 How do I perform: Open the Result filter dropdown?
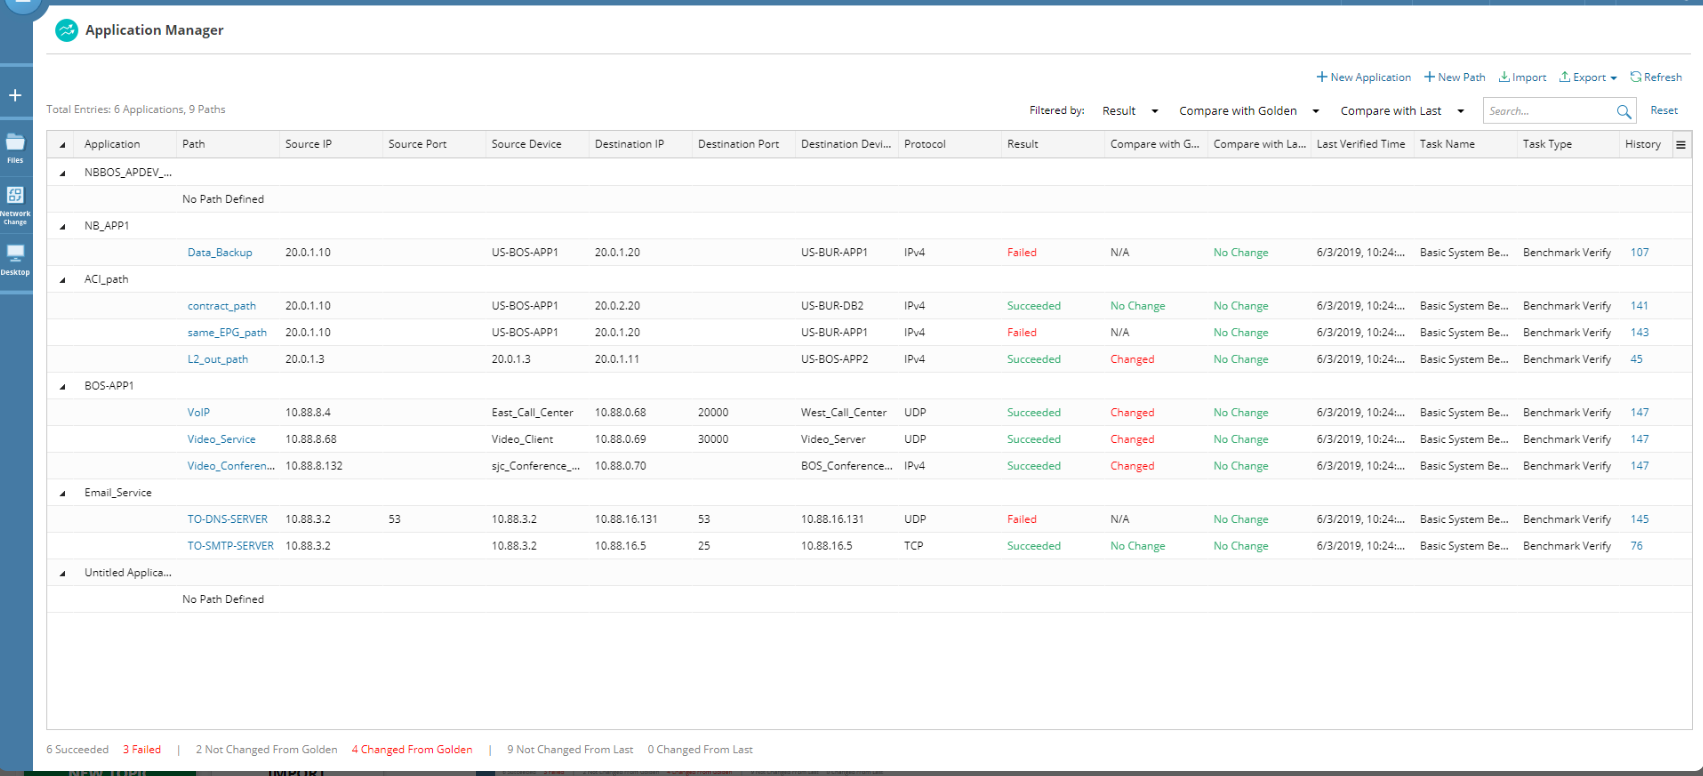pos(1130,111)
